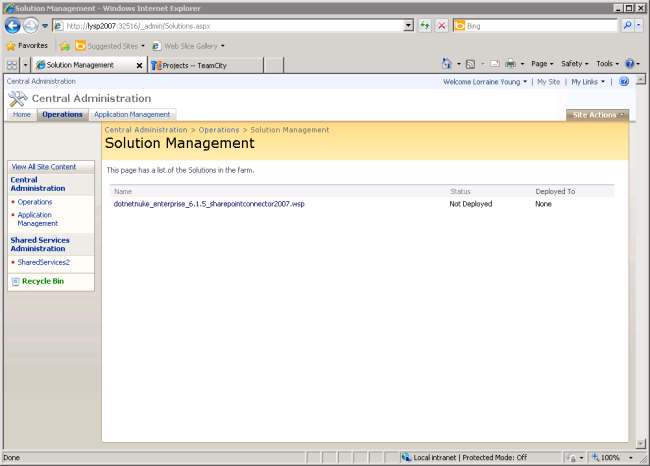Image resolution: width=650 pixels, height=466 pixels.
Task: Click the RSS Feeds icon
Action: tap(471, 64)
